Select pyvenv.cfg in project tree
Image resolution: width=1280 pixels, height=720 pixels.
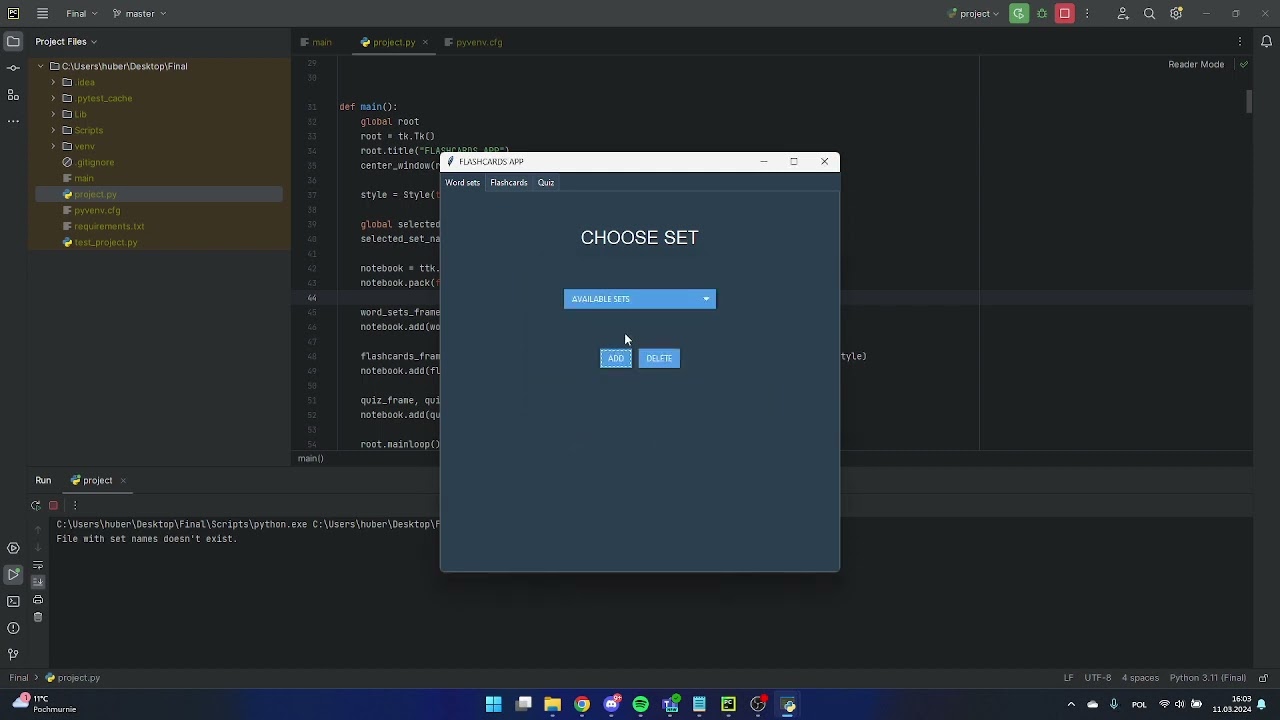pos(97,210)
